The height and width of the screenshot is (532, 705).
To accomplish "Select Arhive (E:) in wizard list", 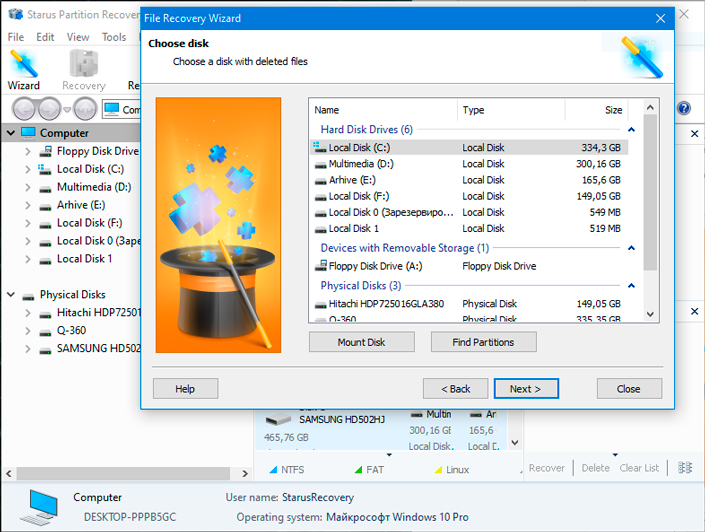I will [468, 180].
